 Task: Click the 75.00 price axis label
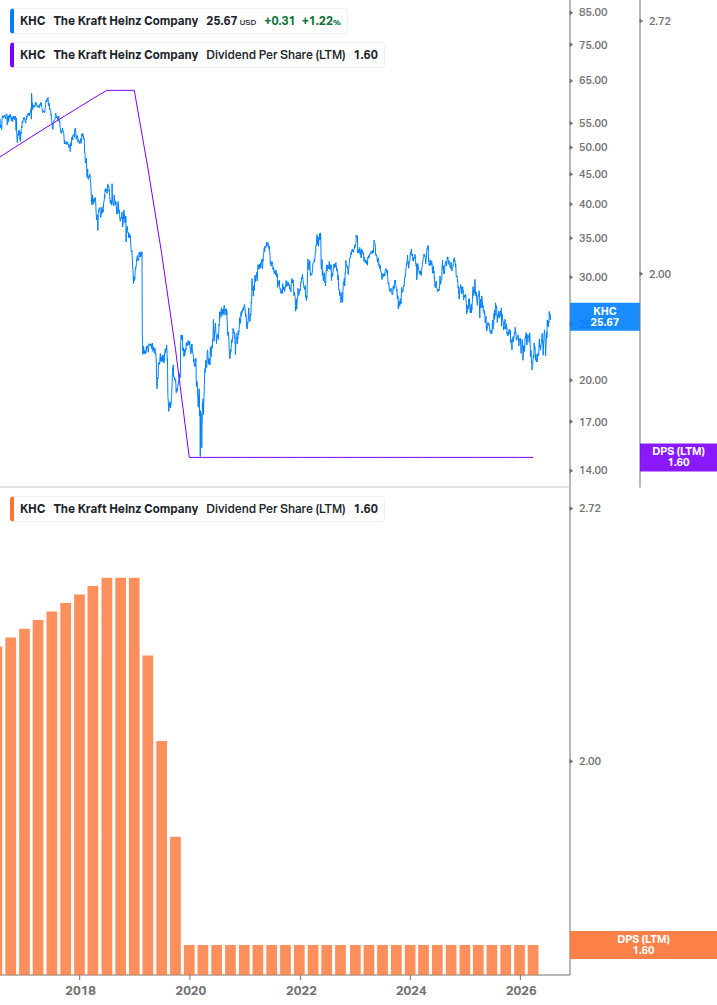point(593,46)
